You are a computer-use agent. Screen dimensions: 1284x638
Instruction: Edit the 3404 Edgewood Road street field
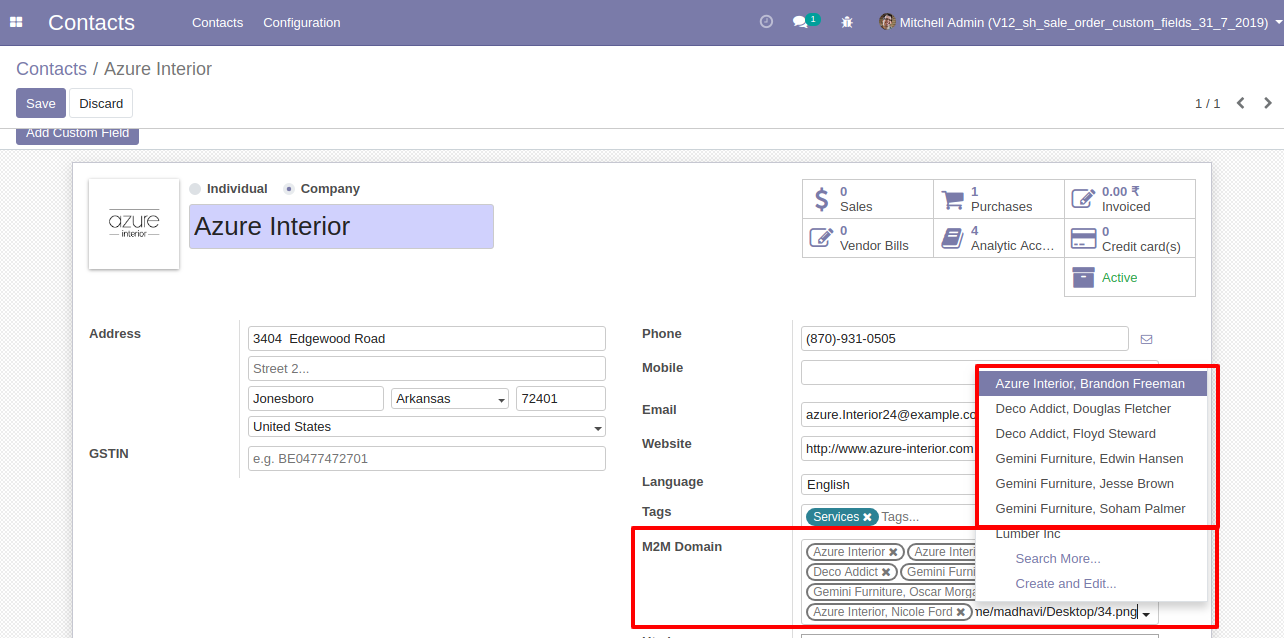pyautogui.click(x=427, y=339)
